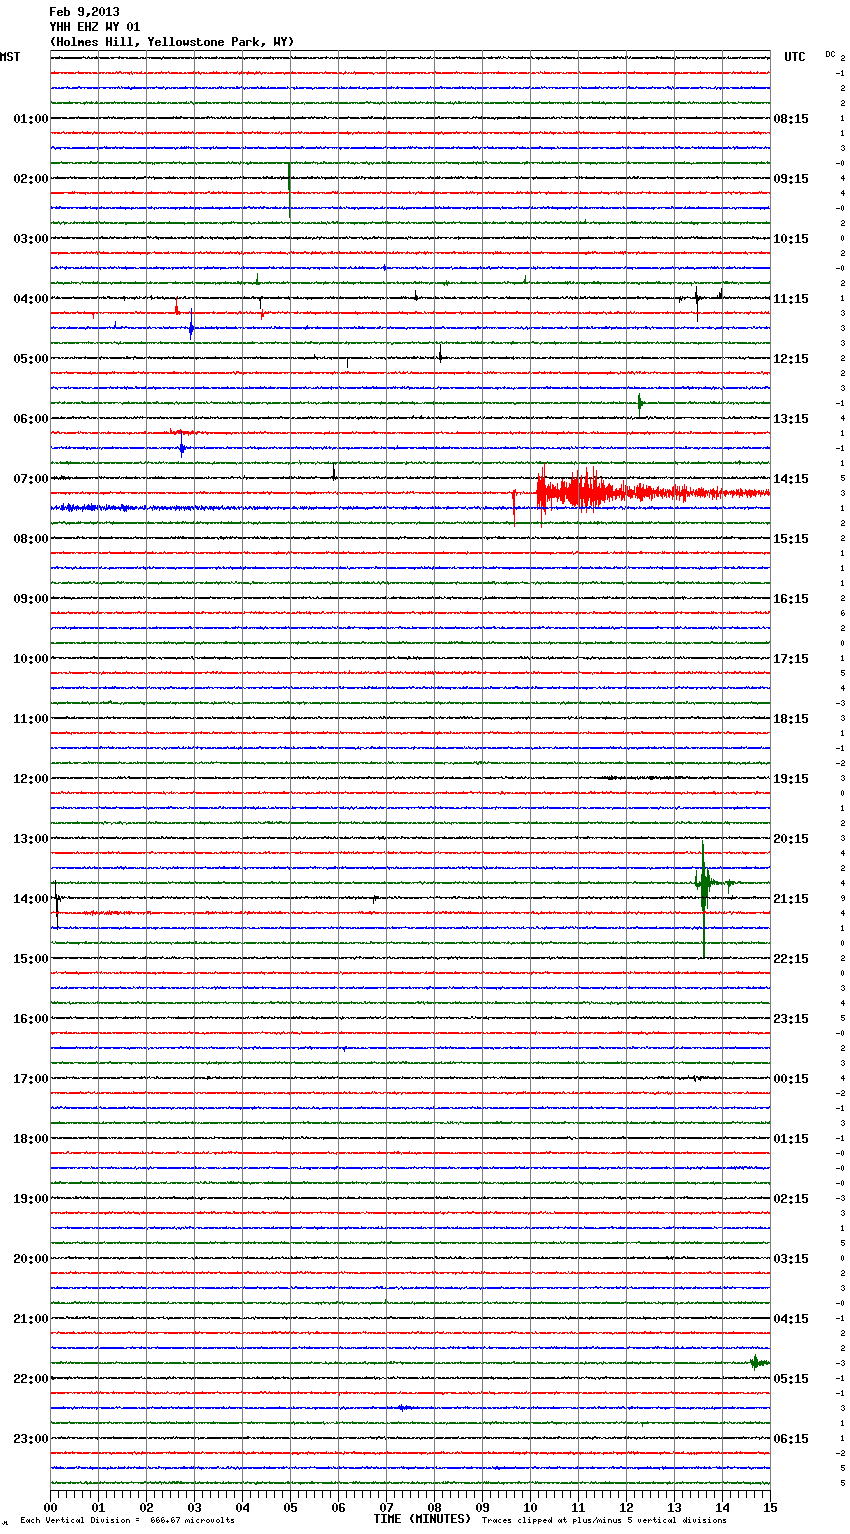Click the "20:00" MST hour label
The width and height of the screenshot is (850, 1534).
31,1259
